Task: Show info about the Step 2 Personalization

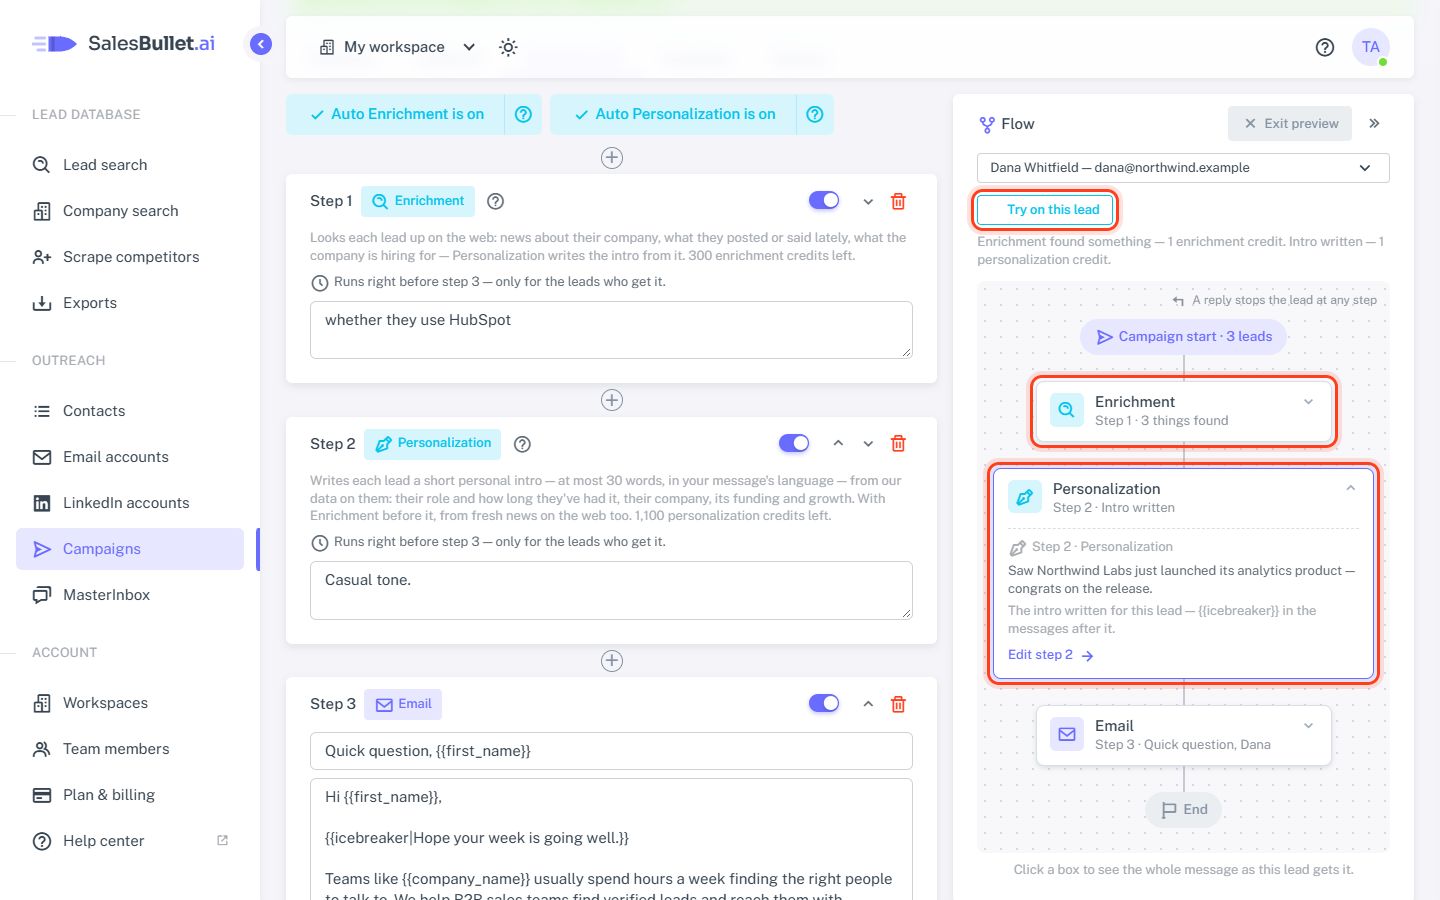Action: coord(522,444)
